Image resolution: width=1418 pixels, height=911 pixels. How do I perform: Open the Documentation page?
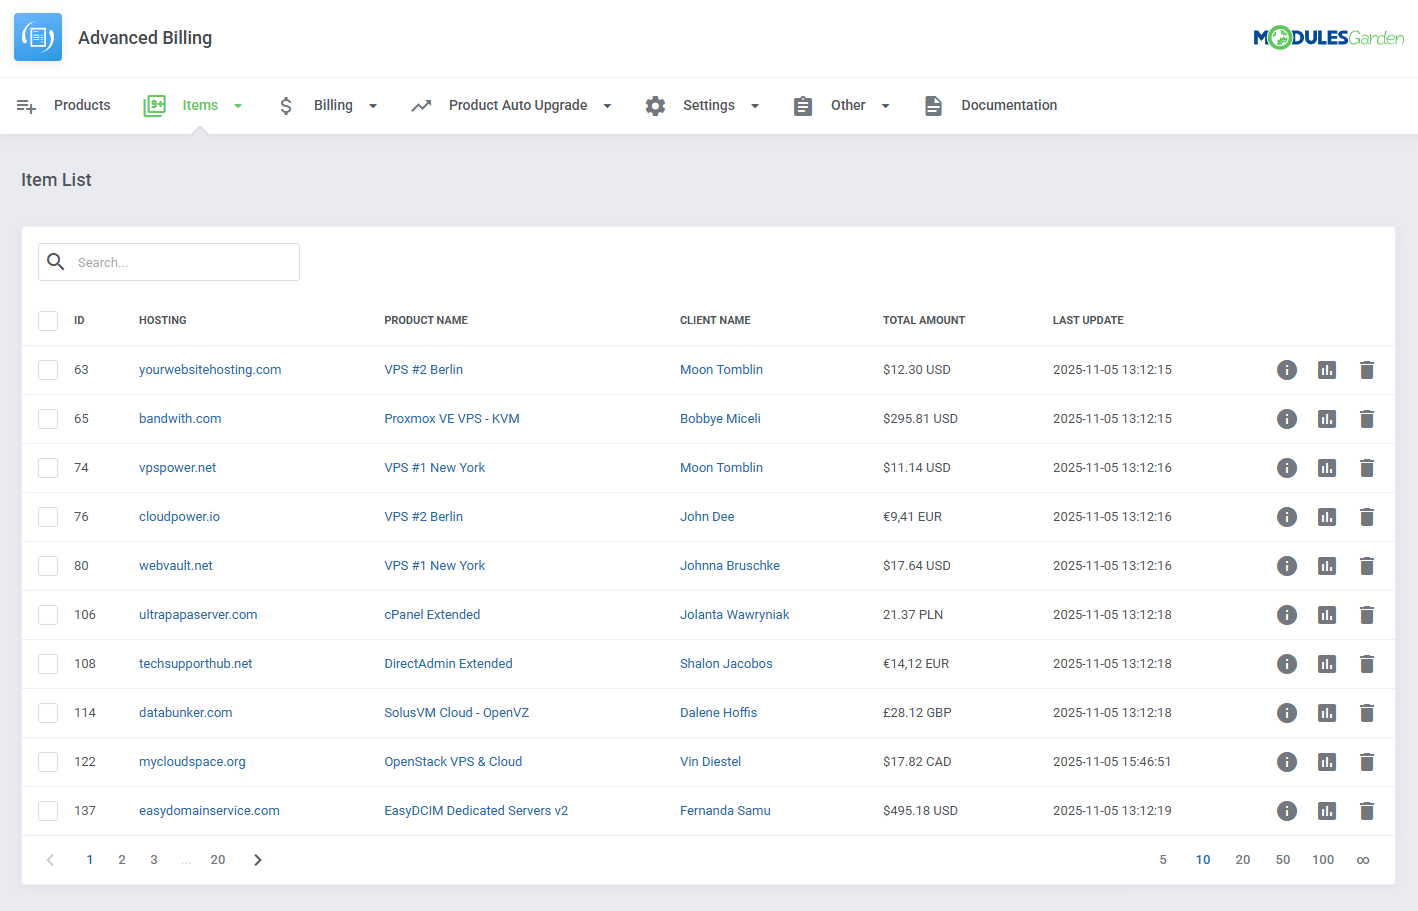[x=1009, y=105]
